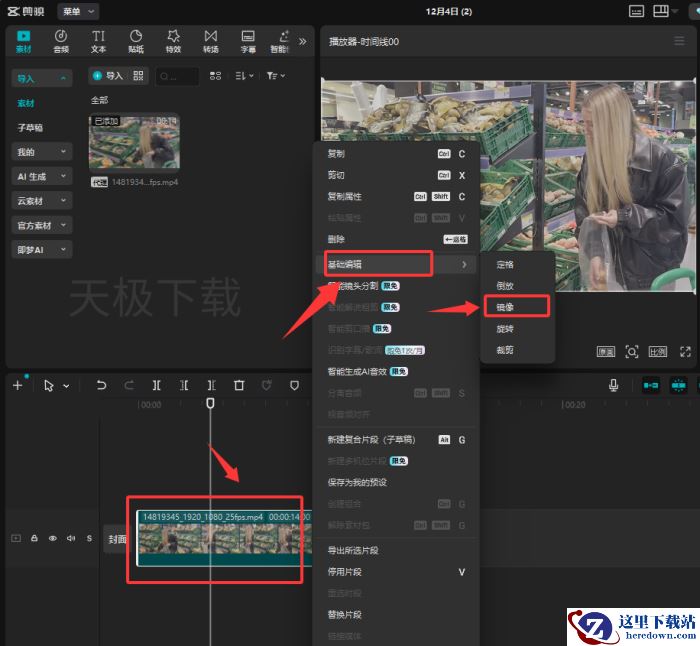Screen dimensions: 700x646
Task: Select 子草稿 in the left sidebar
Action: tap(30, 128)
